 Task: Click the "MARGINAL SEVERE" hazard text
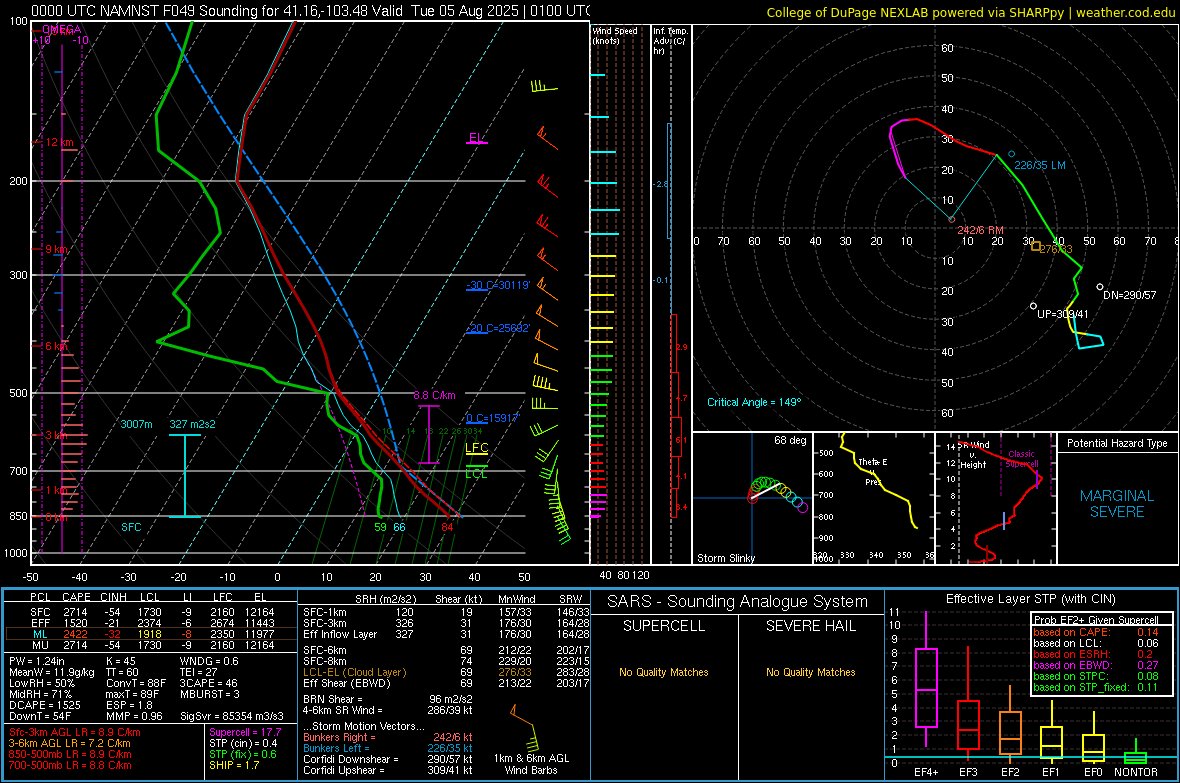(1117, 504)
